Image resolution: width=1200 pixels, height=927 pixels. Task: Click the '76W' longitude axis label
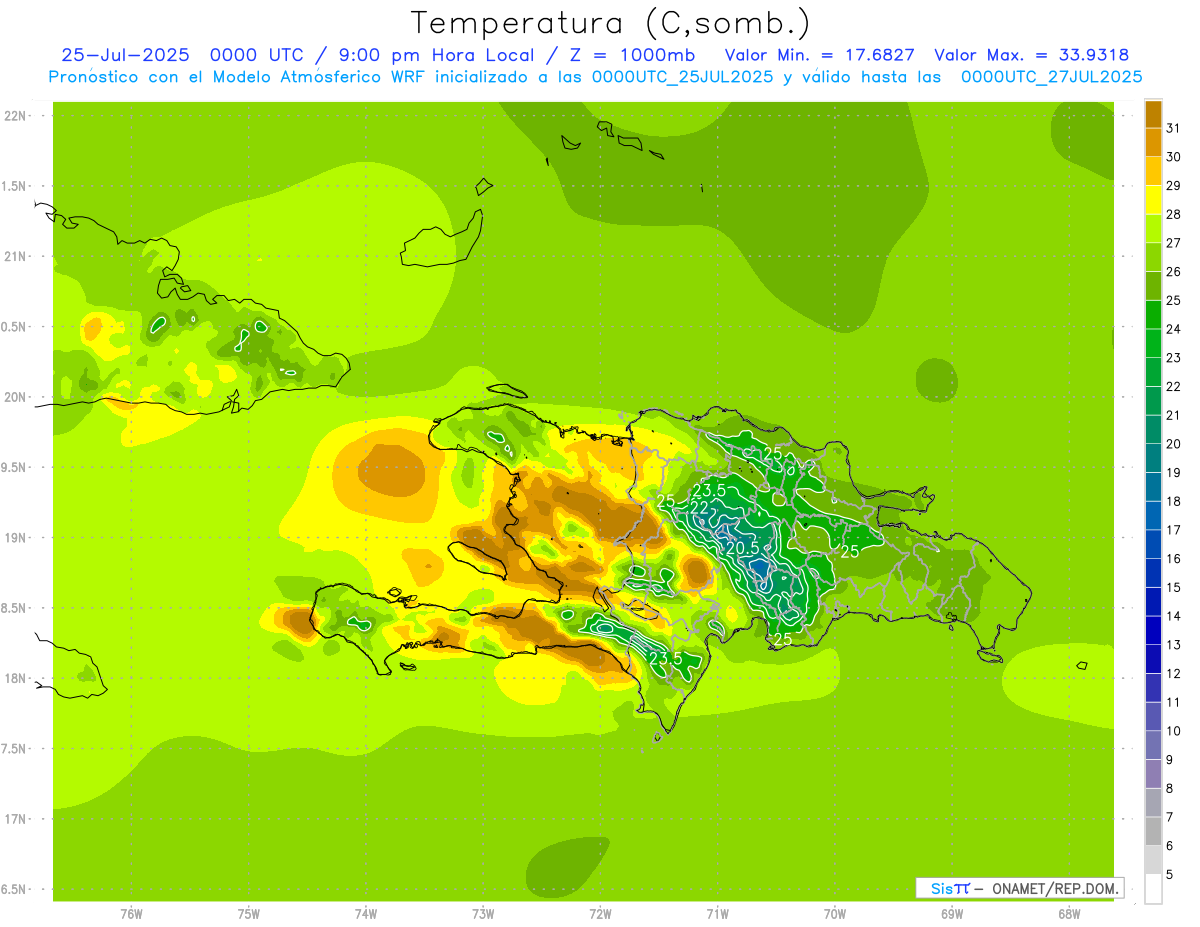click(x=131, y=914)
